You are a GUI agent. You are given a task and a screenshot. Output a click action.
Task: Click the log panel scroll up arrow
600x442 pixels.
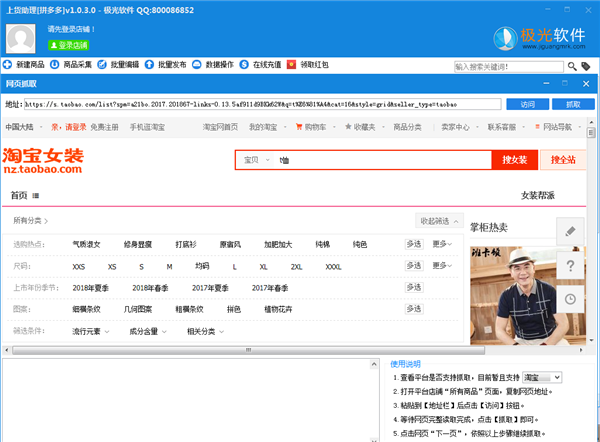pyautogui.click(x=374, y=364)
